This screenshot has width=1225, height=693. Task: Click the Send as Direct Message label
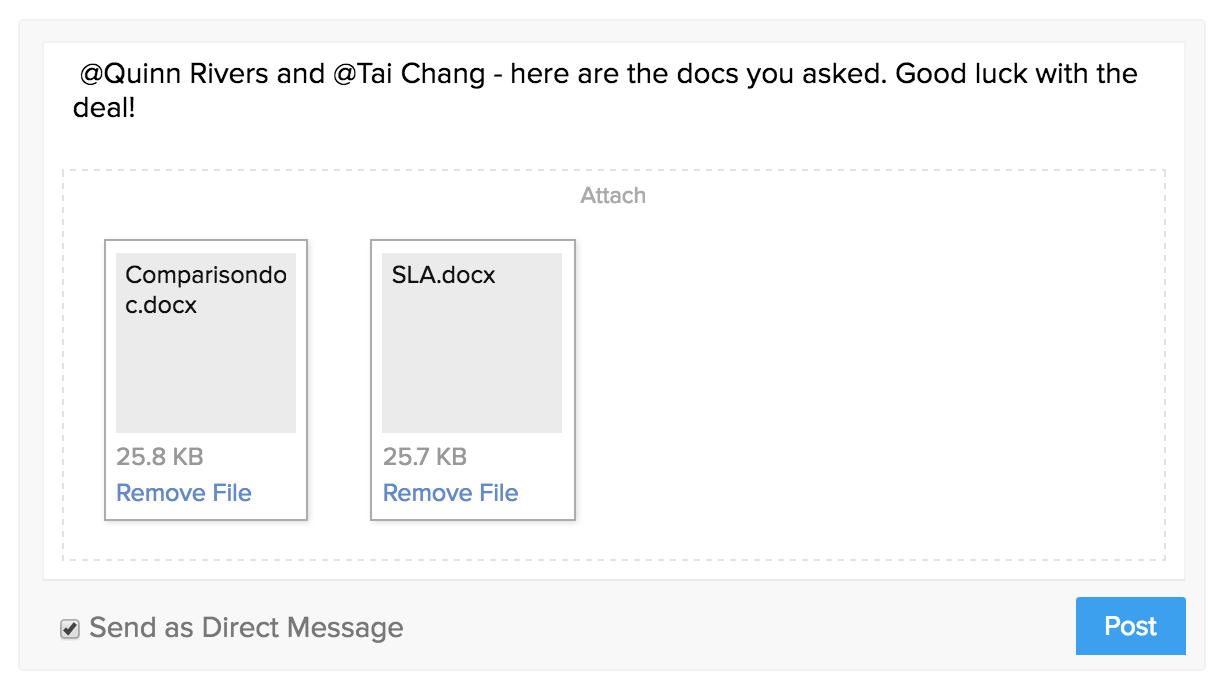pyautogui.click(x=246, y=628)
